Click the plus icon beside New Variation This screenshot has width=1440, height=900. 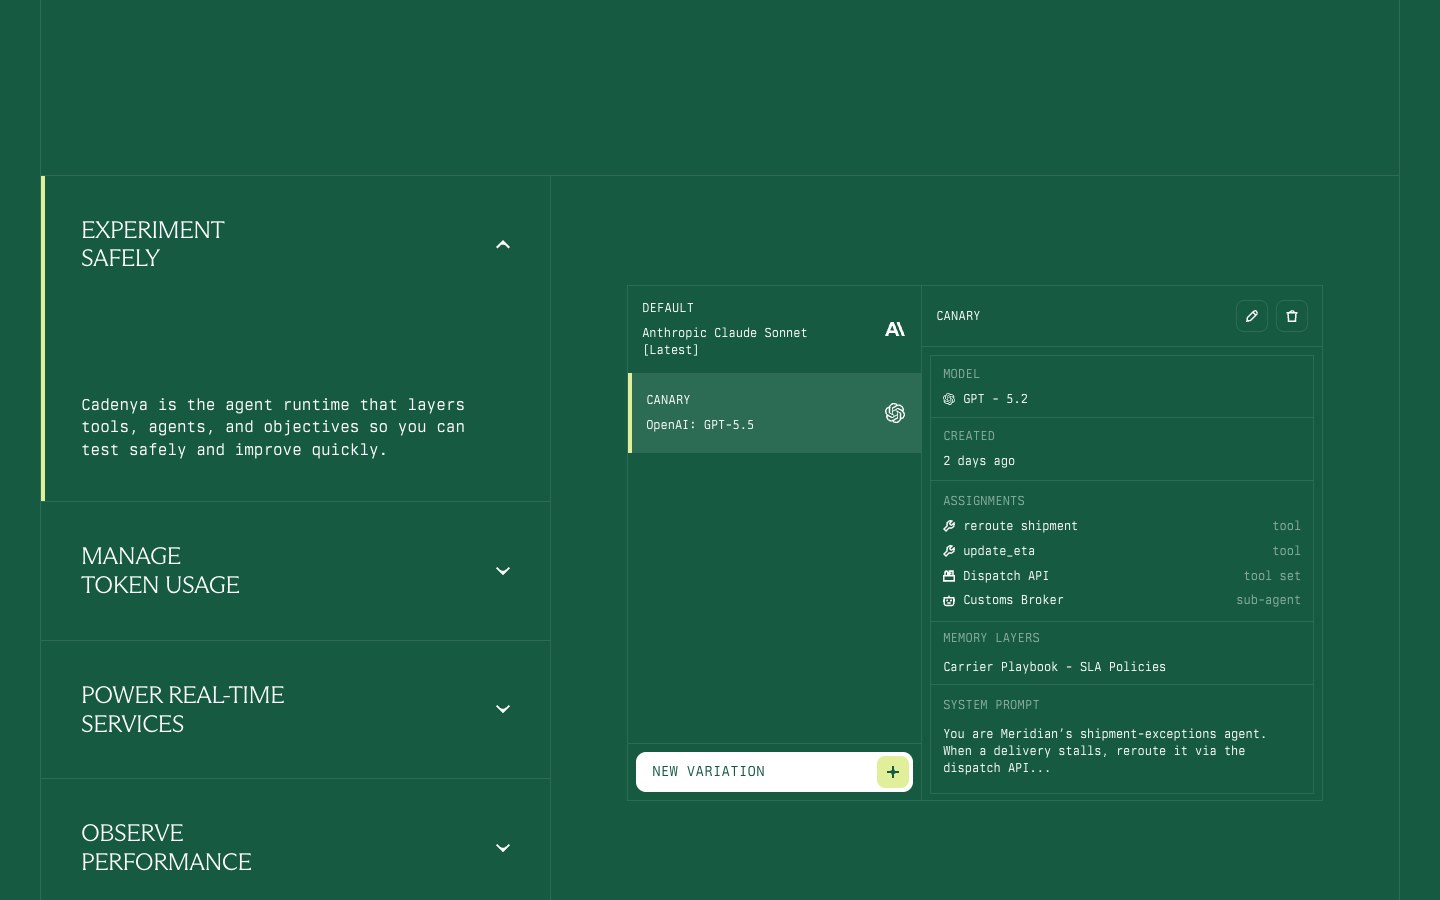(x=893, y=772)
